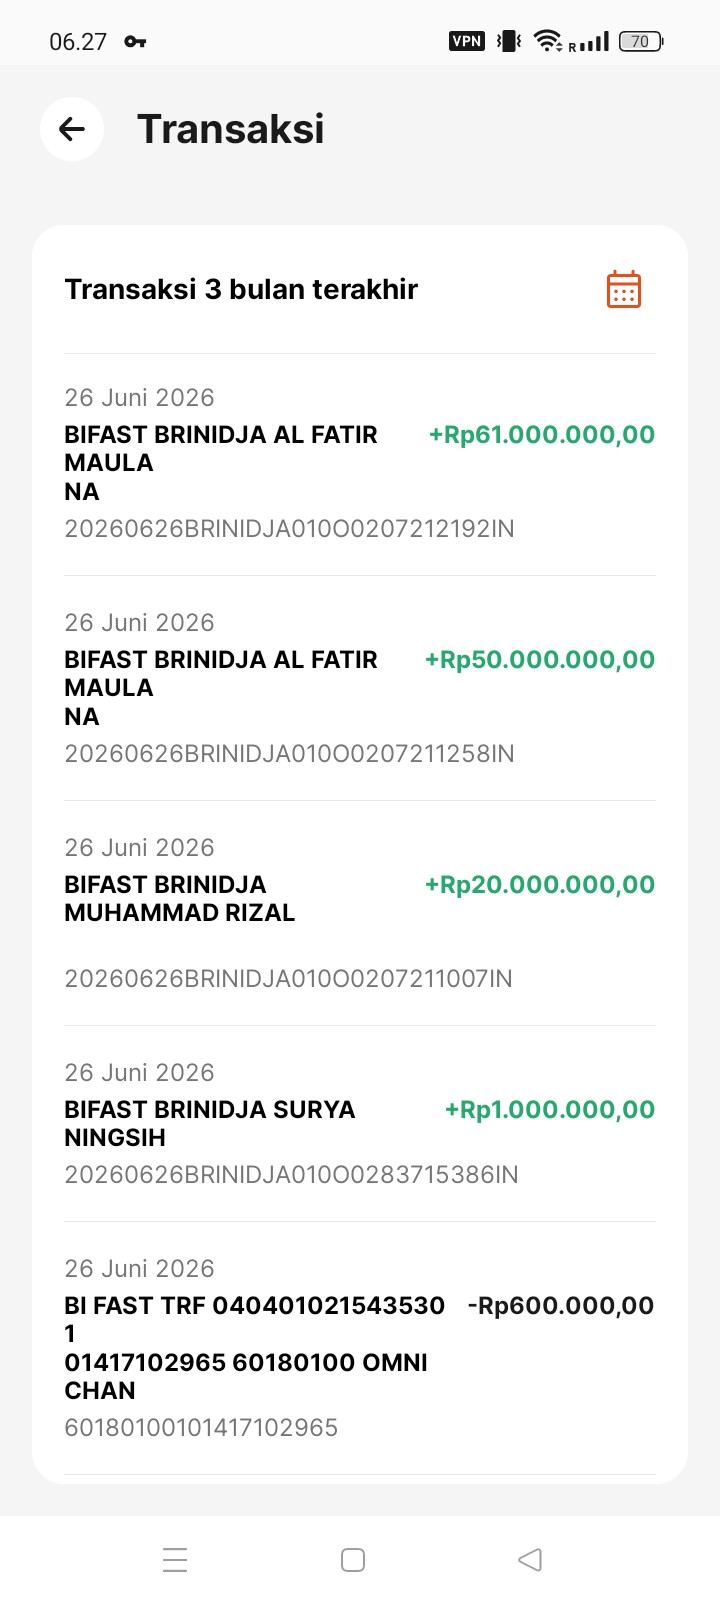Tap the vibrate mode status icon

509,41
